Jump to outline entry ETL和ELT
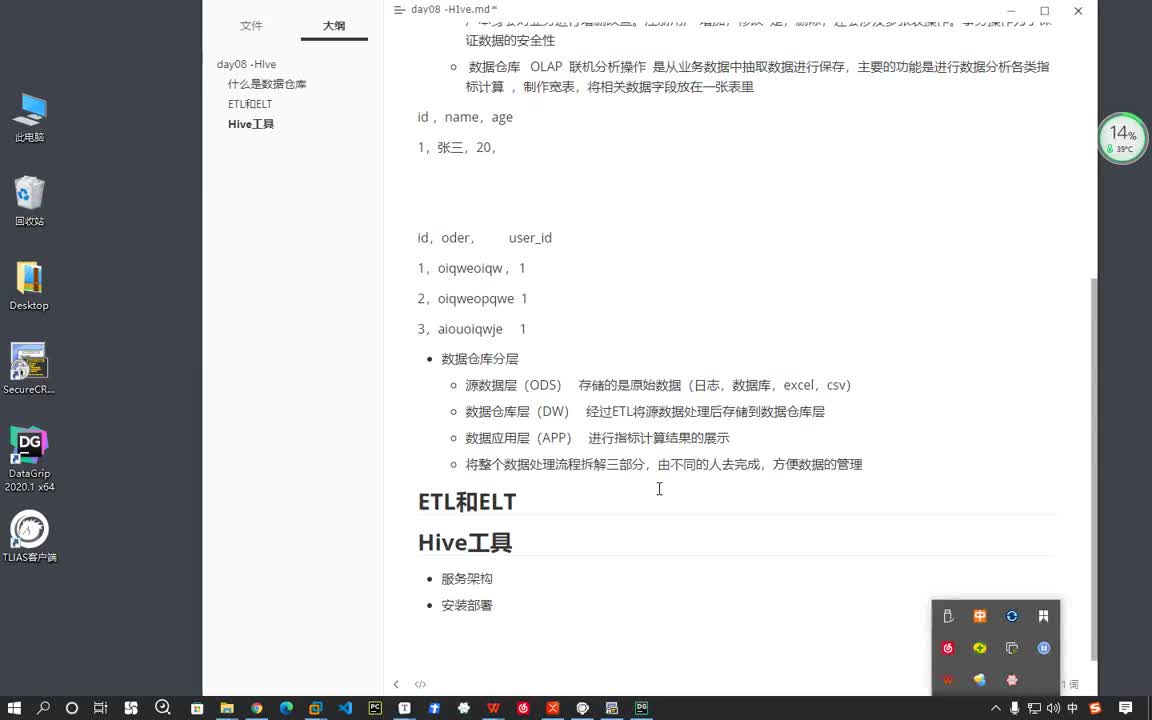The image size is (1152, 720). coord(250,104)
